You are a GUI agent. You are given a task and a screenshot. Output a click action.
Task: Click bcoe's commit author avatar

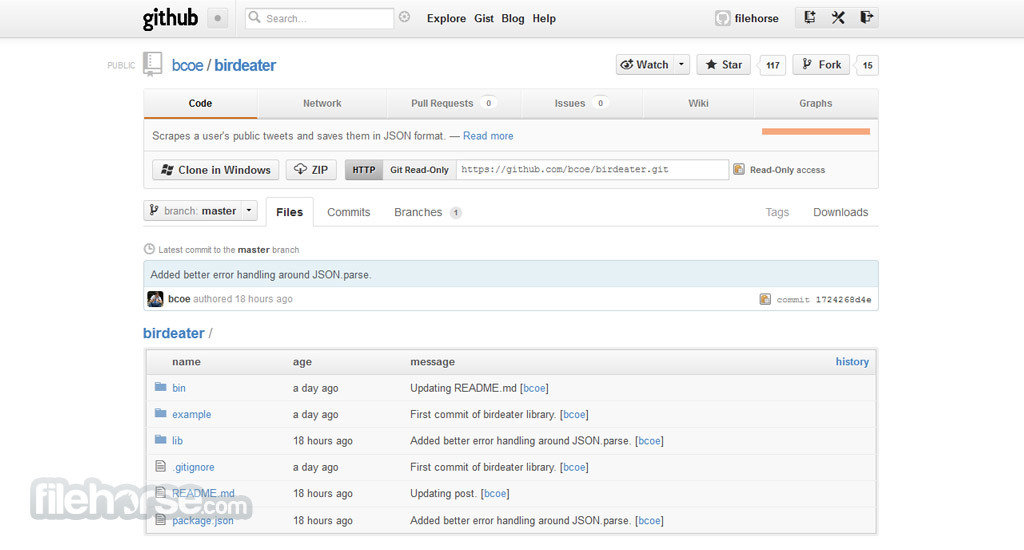pos(155,299)
